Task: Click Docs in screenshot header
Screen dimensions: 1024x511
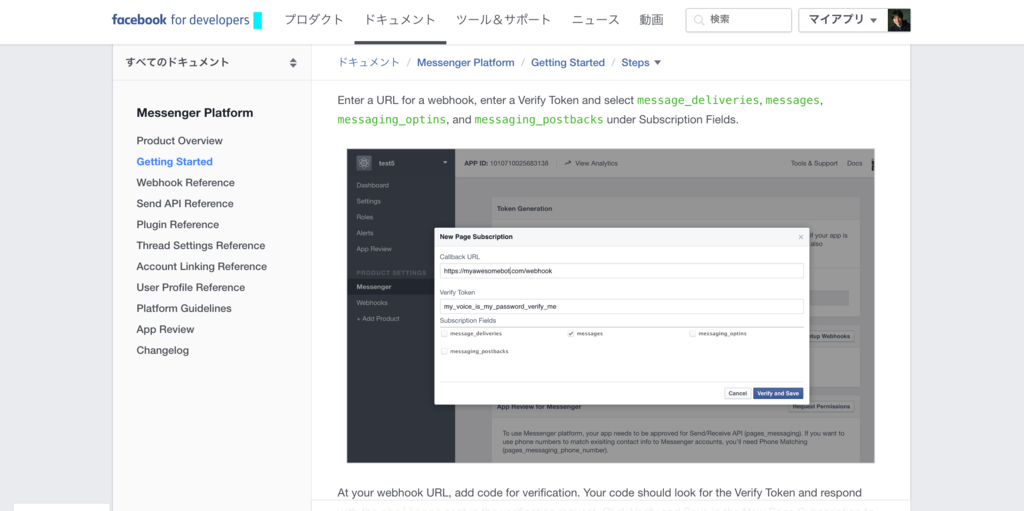Action: (x=854, y=163)
